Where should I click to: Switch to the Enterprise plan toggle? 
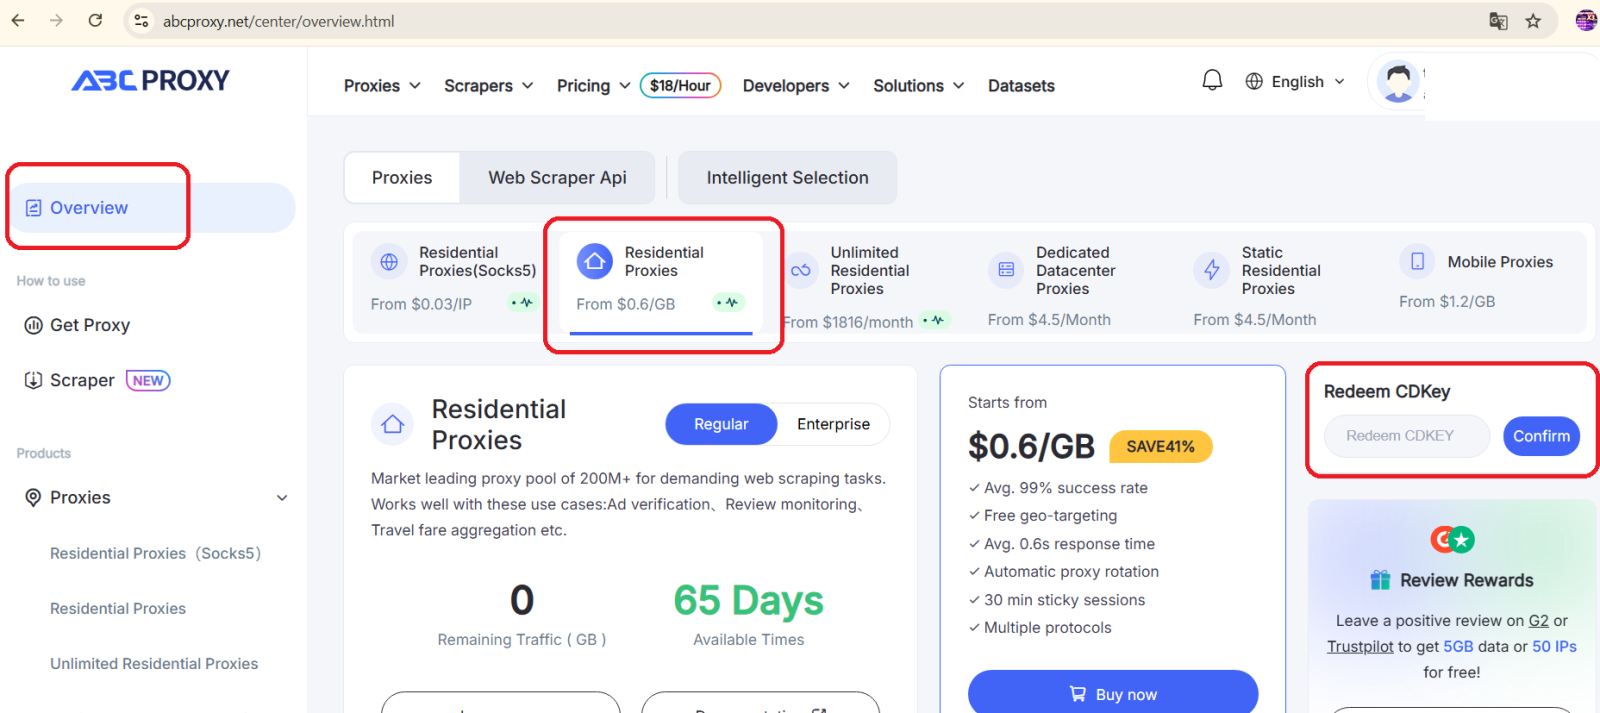pos(833,424)
